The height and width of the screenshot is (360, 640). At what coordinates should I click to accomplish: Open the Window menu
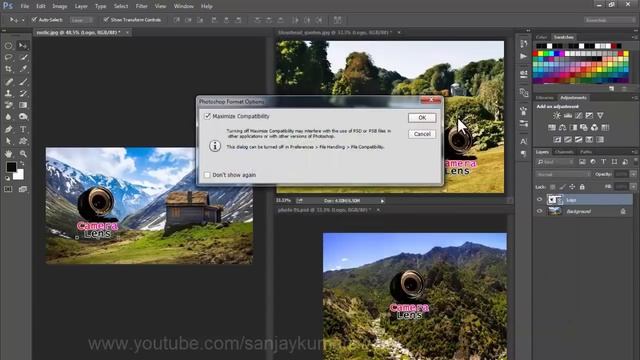pos(184,6)
